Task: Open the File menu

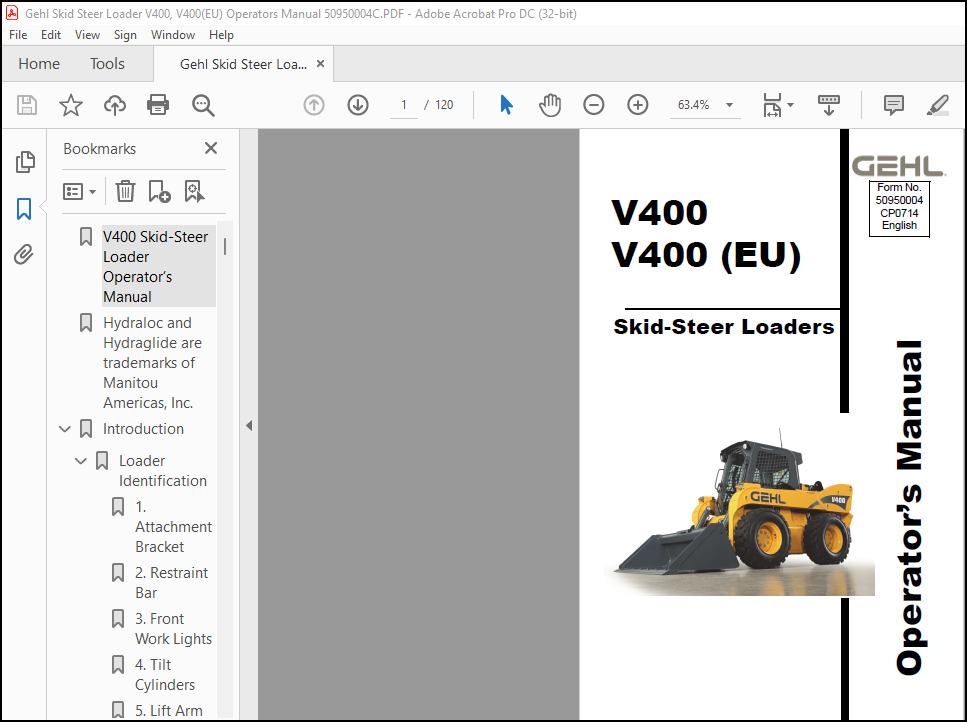Action: [x=18, y=35]
